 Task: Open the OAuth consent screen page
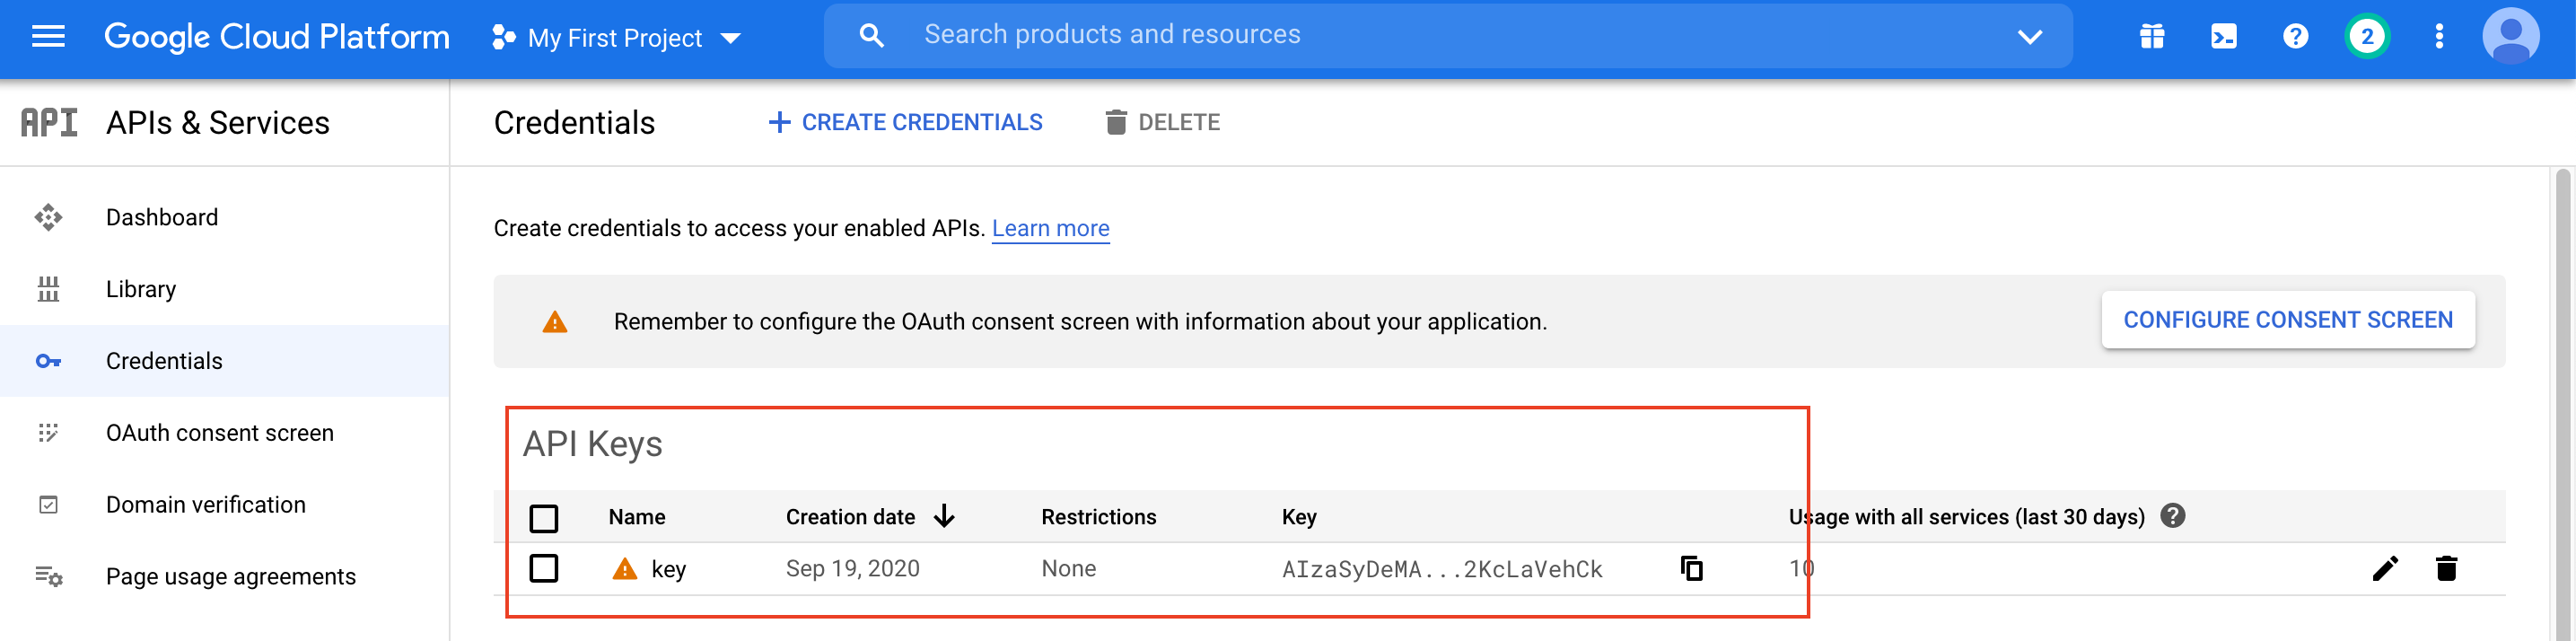tap(220, 432)
